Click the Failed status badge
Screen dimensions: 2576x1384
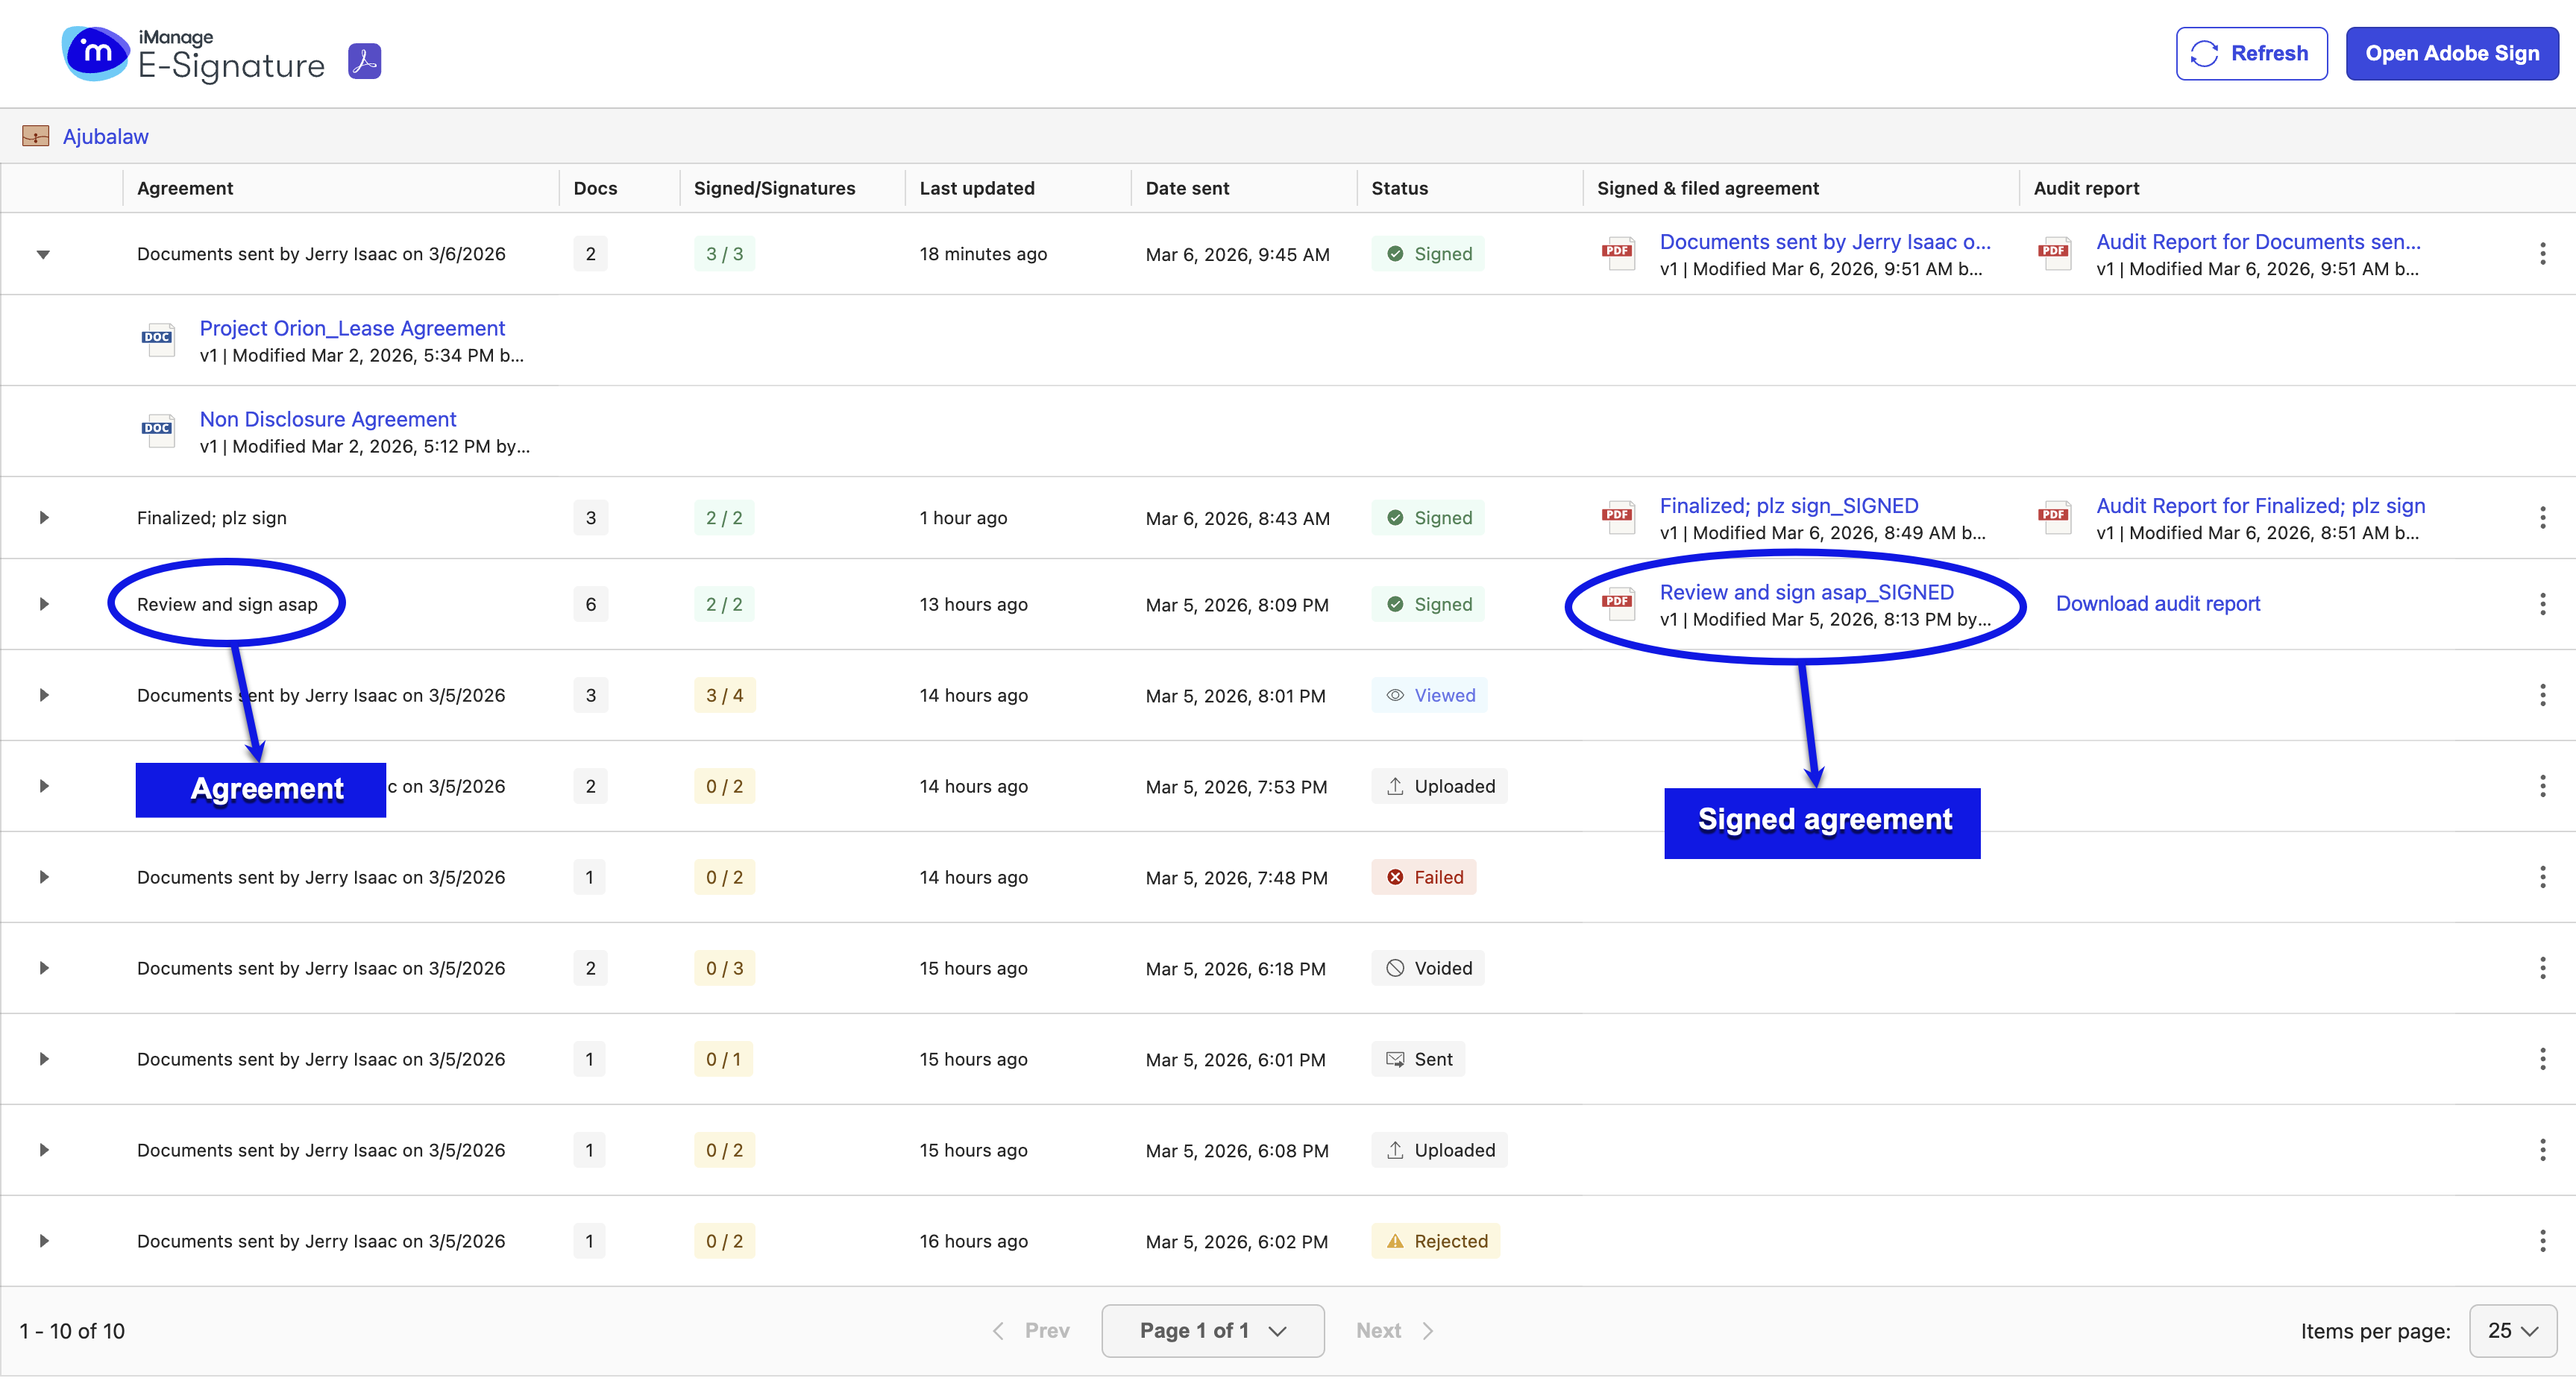[x=1424, y=877]
